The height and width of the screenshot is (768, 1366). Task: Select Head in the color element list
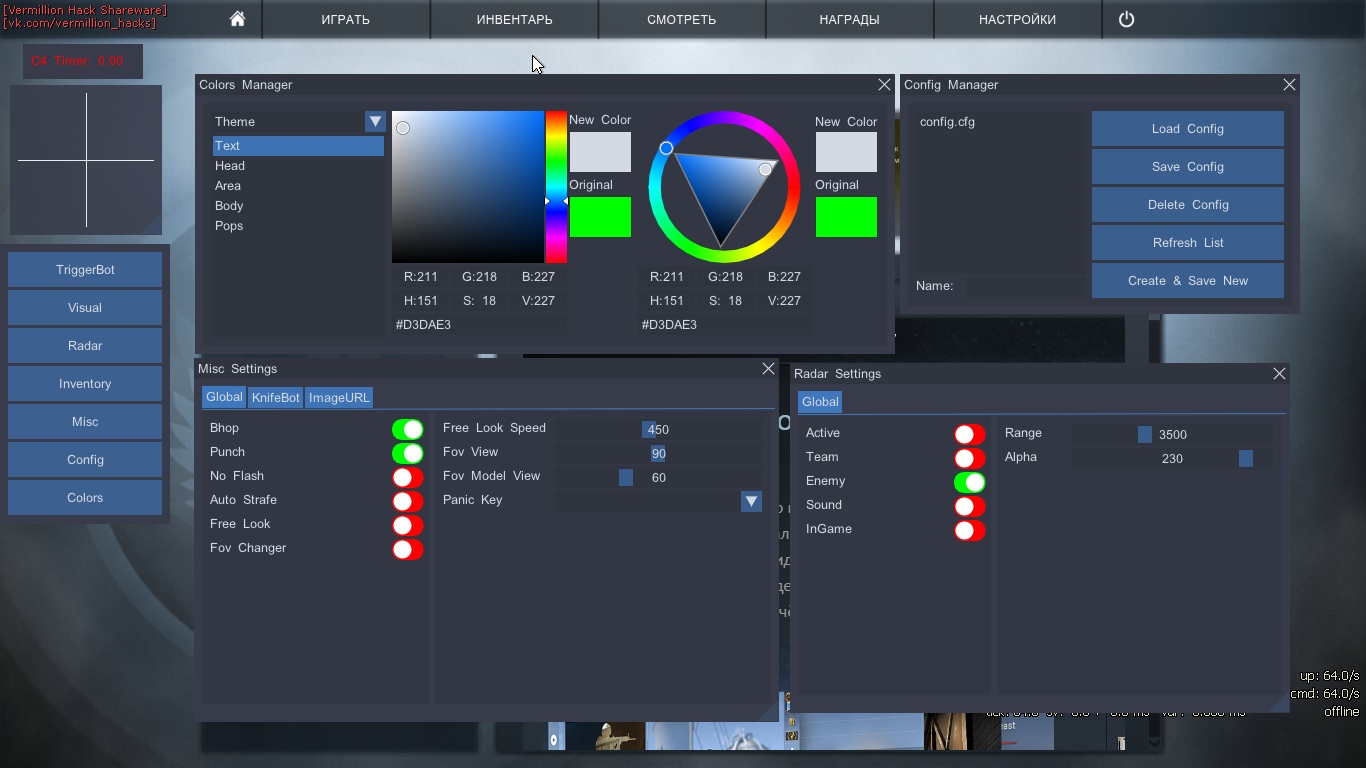pyautogui.click(x=230, y=166)
